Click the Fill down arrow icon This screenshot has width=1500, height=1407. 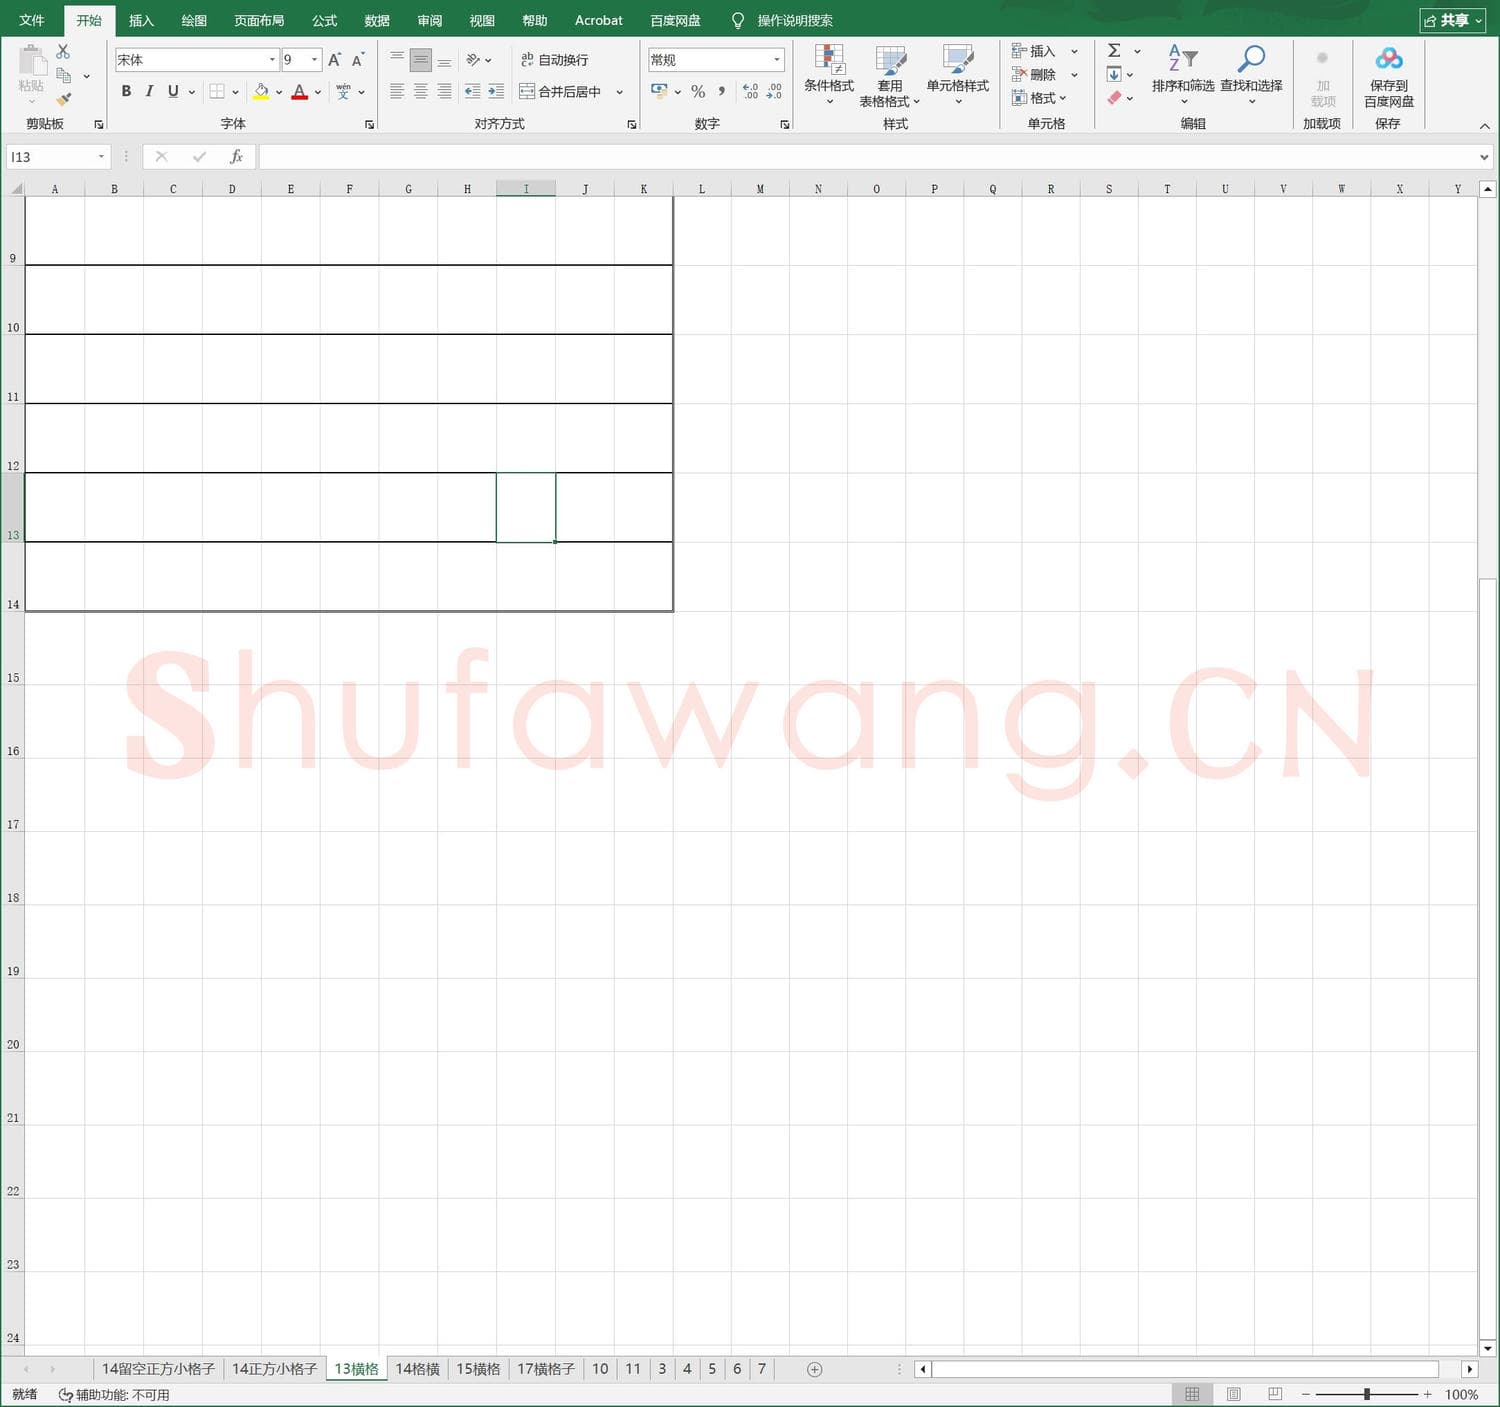point(1114,75)
